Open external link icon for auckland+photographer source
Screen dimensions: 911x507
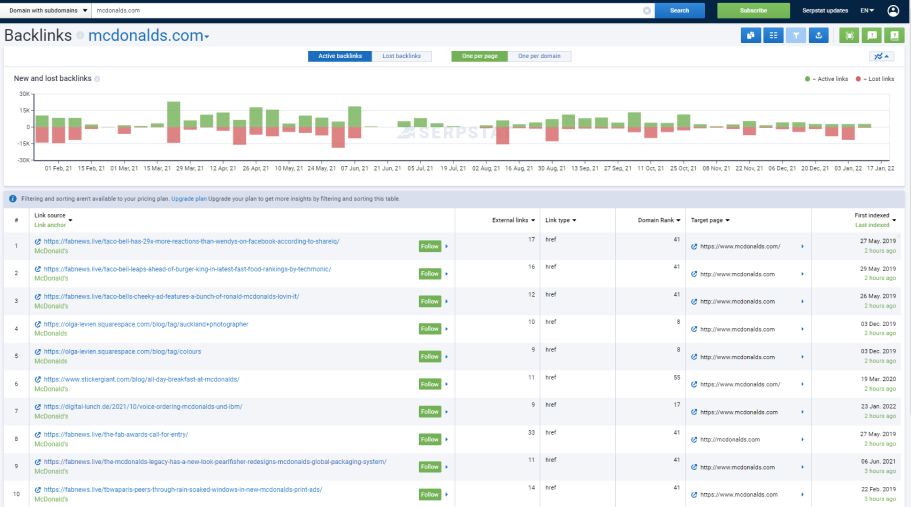point(38,325)
